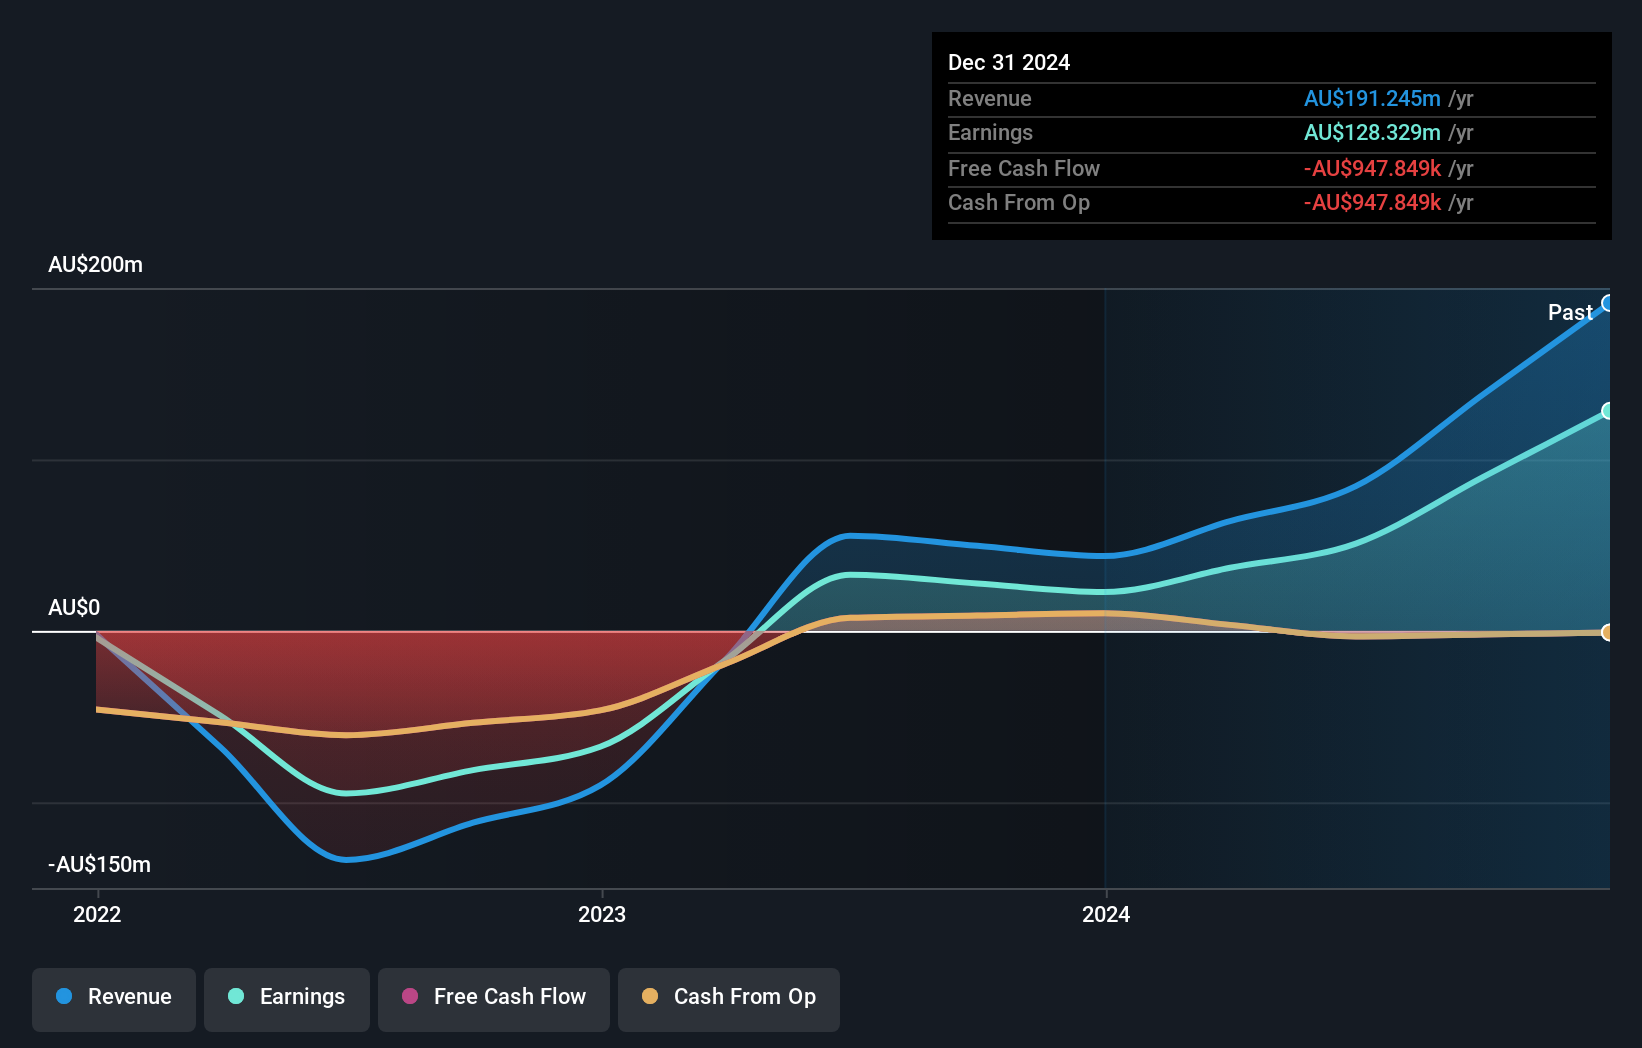1642x1048 pixels.
Task: Click the Revenue row label in tooltip
Action: [990, 98]
